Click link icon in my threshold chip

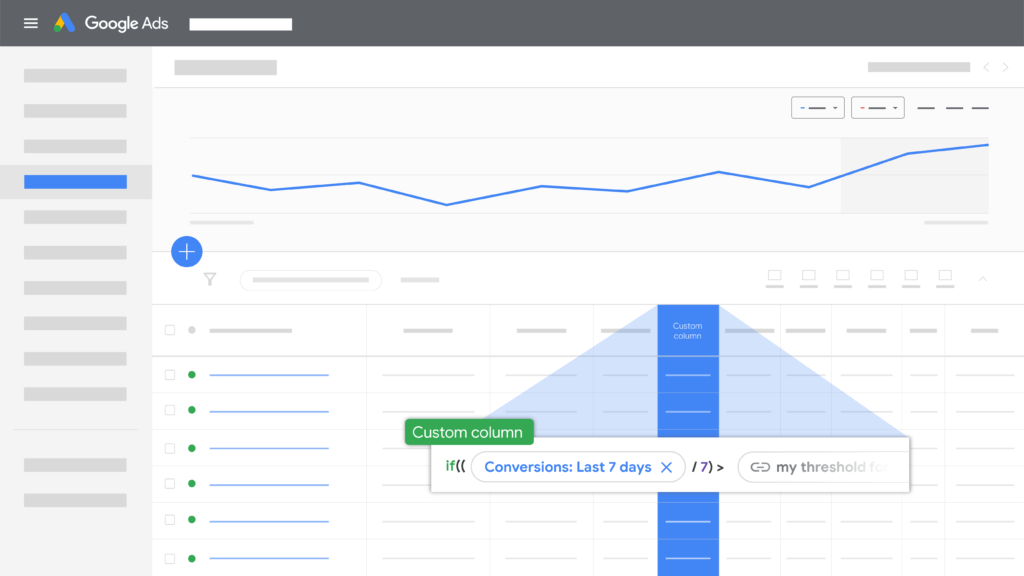pyautogui.click(x=760, y=467)
